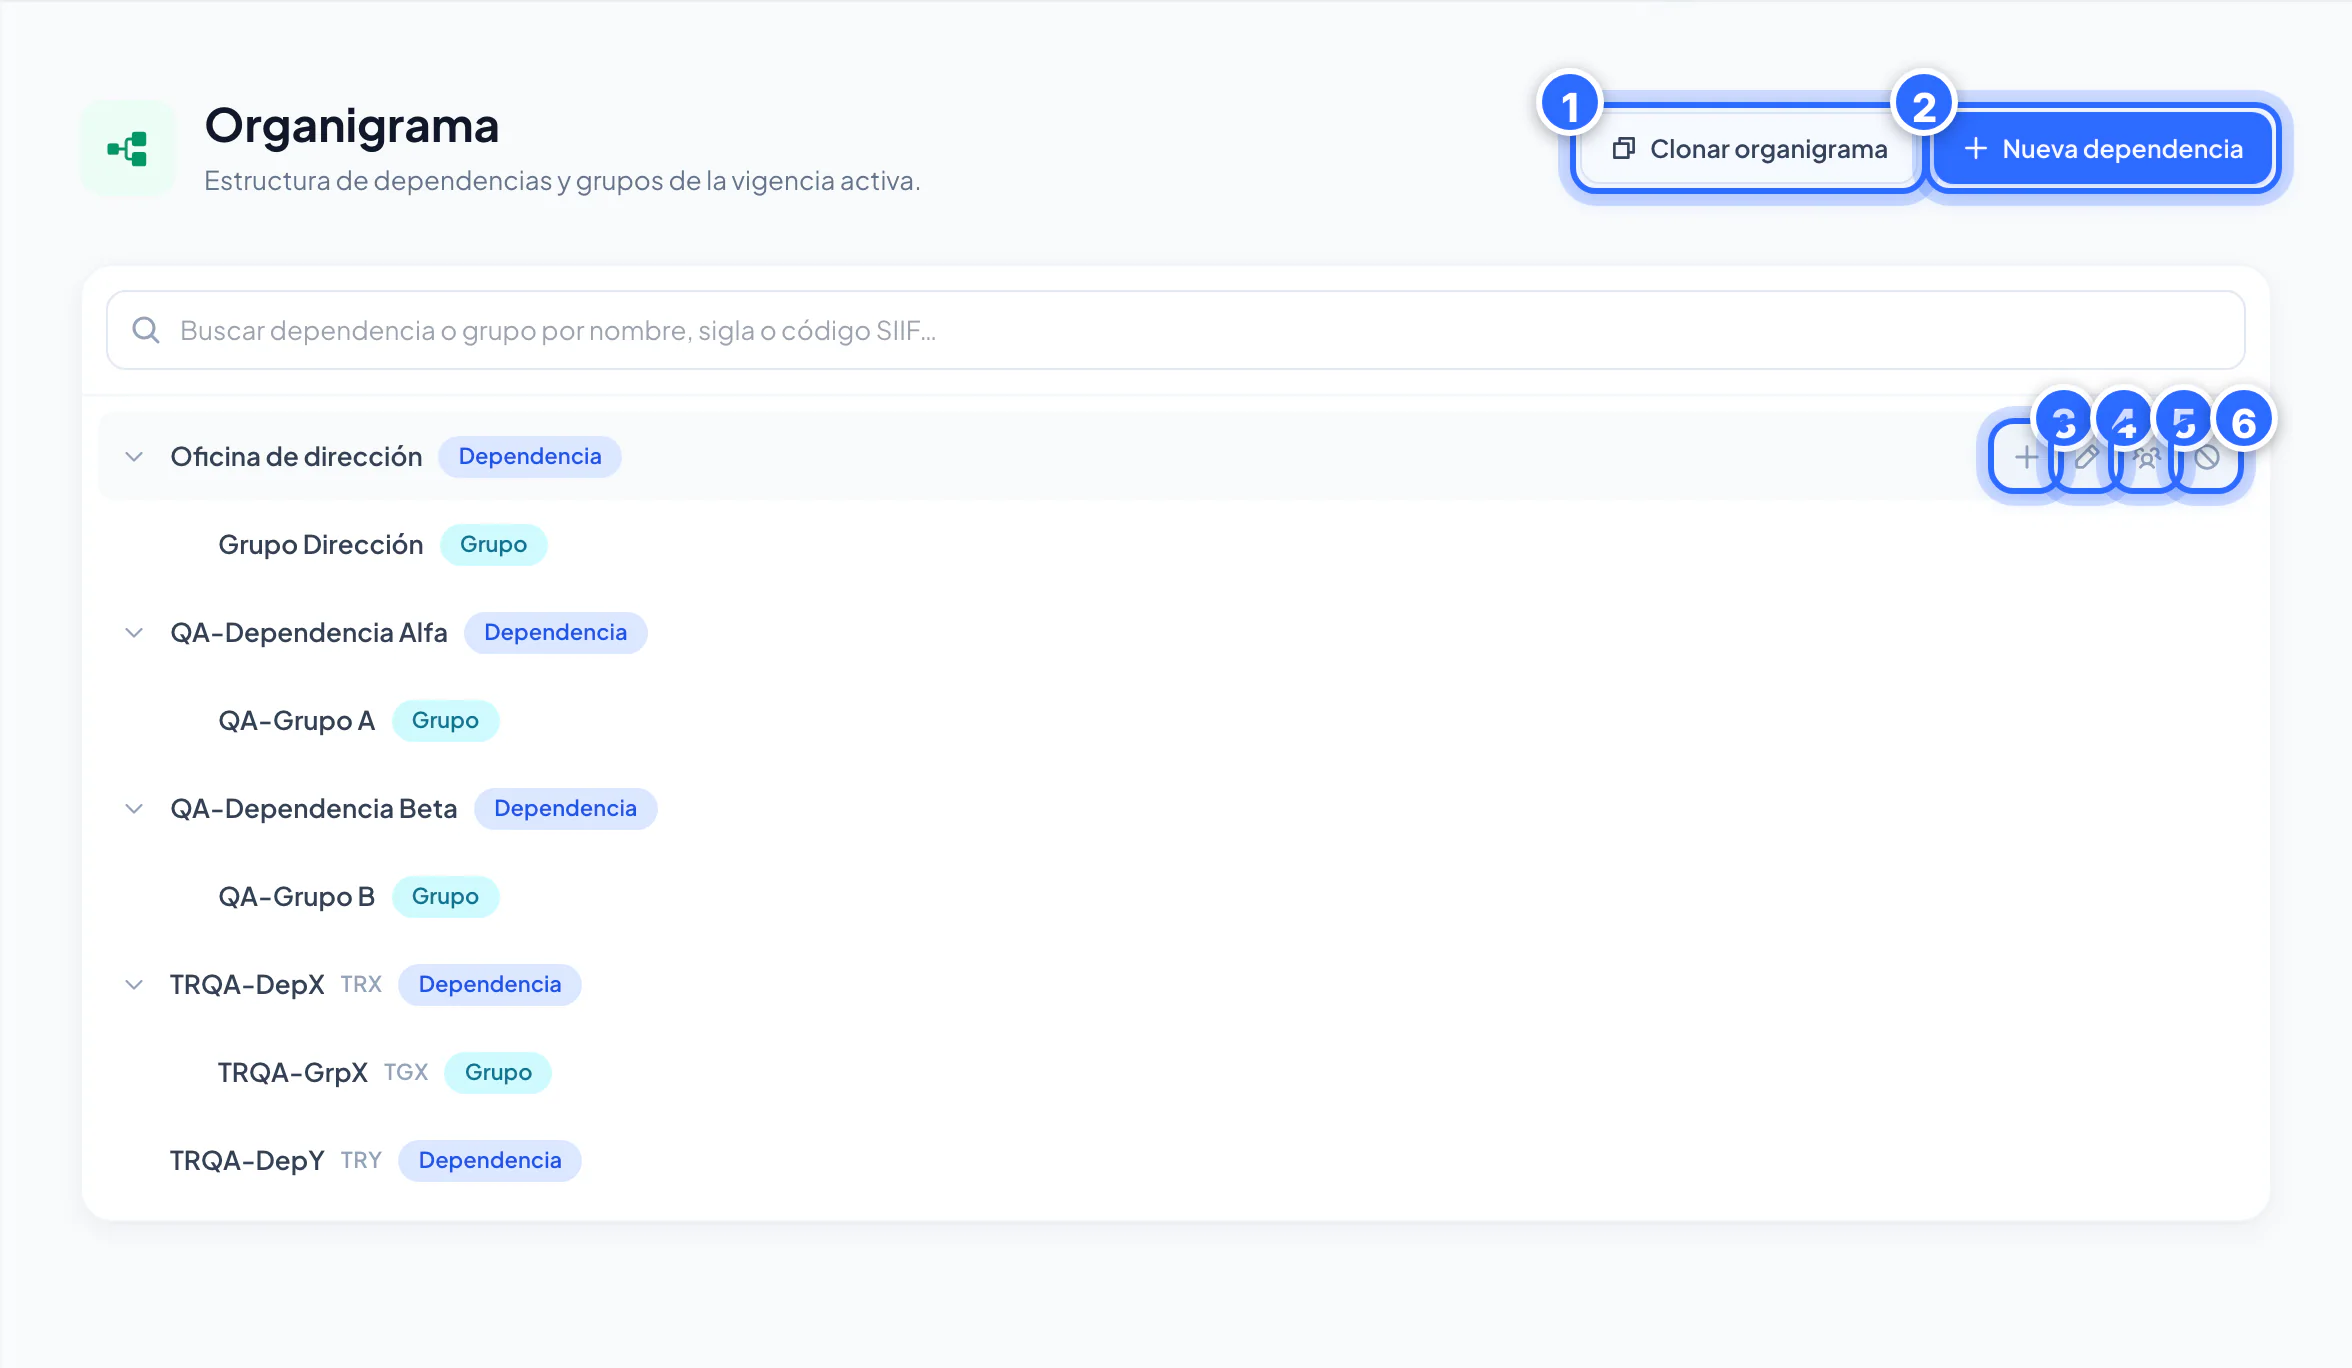This screenshot has height=1368, width=2352.
Task: Click the Dependencia badge on QA-Dependencia Beta
Action: click(x=566, y=809)
